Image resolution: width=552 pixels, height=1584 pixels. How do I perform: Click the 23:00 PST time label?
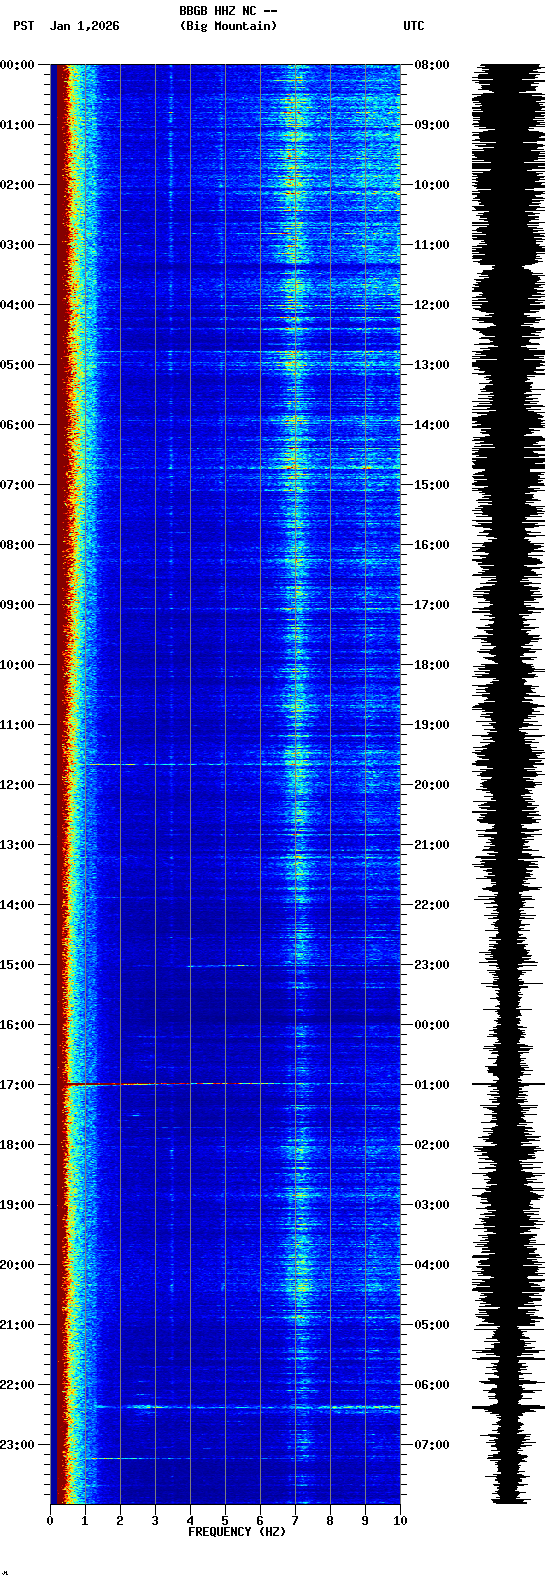17,1445
